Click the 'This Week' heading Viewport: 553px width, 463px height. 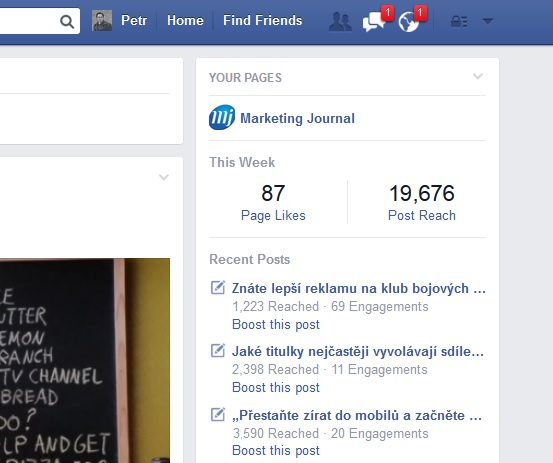point(242,162)
